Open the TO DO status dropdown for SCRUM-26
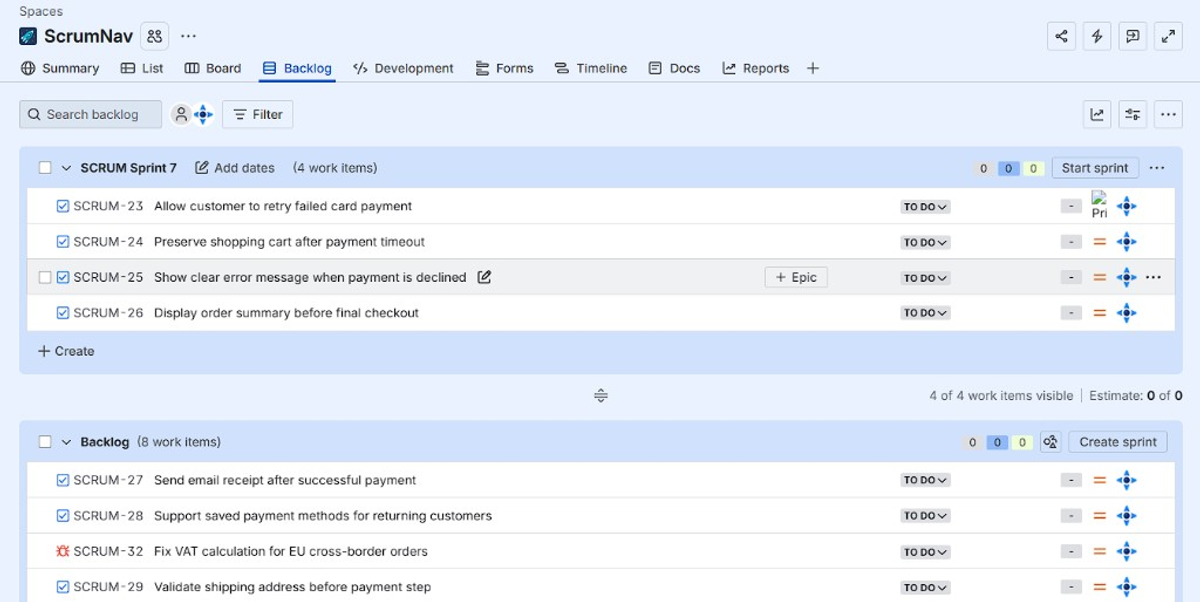 click(925, 313)
